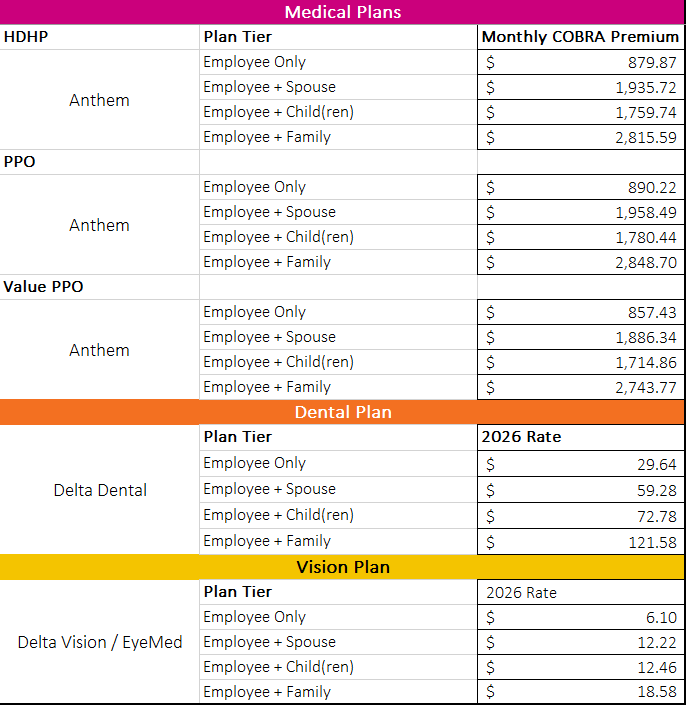Select the 2,815.59 HDHP family premium cell
Viewport: 686px width, 706px height.
coord(580,137)
